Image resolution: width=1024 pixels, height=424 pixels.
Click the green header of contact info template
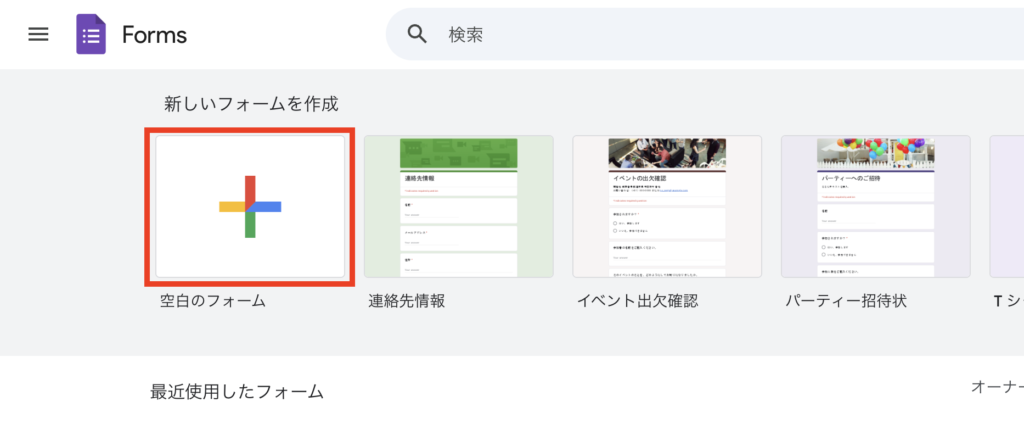[x=458, y=153]
